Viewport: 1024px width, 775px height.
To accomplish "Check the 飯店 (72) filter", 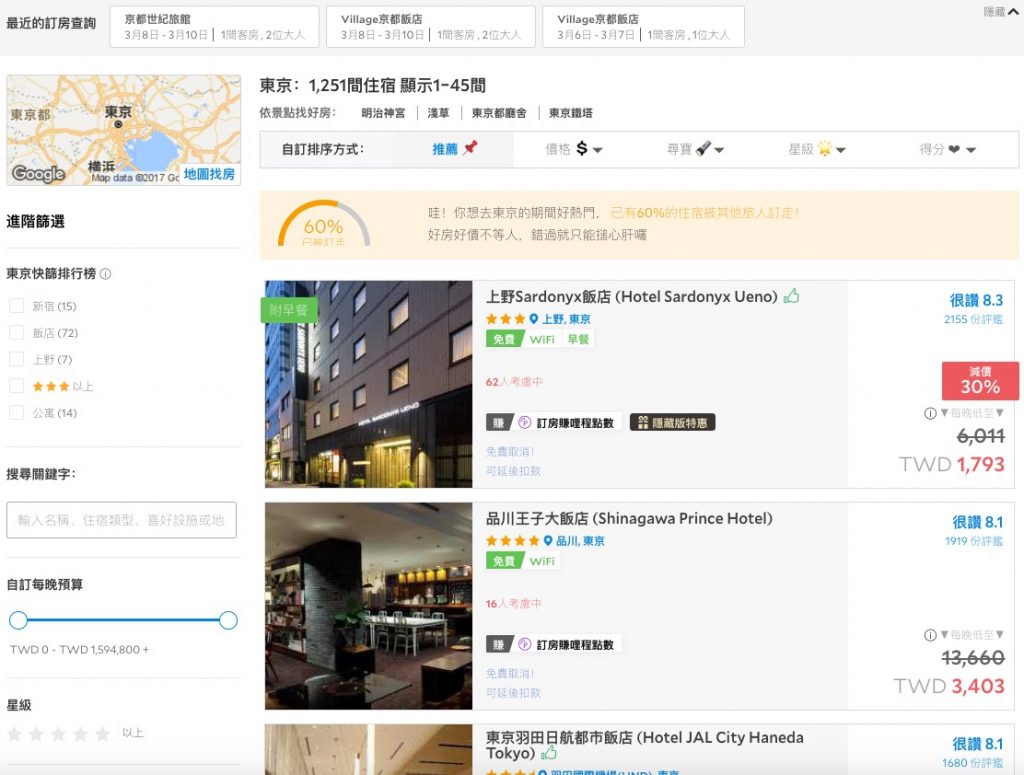I will (x=16, y=332).
